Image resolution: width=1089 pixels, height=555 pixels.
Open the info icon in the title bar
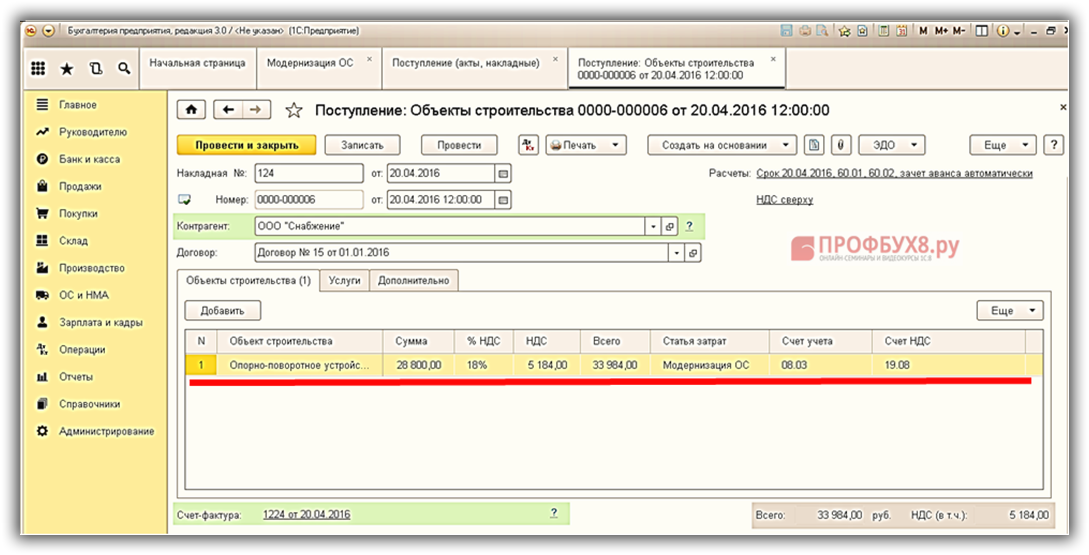pos(1003,31)
